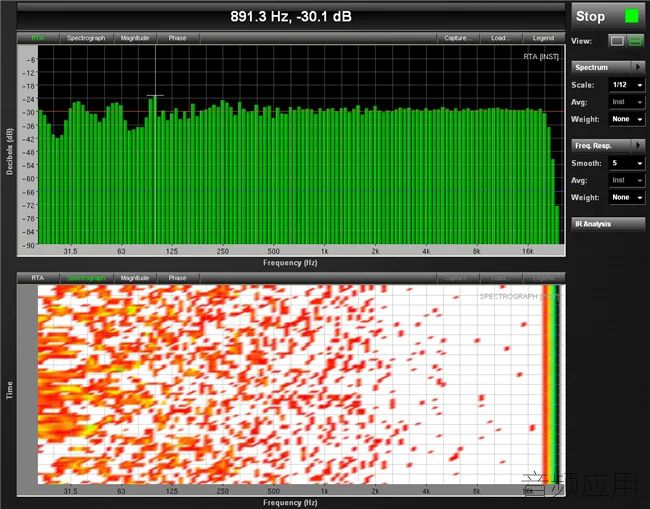Select Phase tab in top pane

[177, 38]
